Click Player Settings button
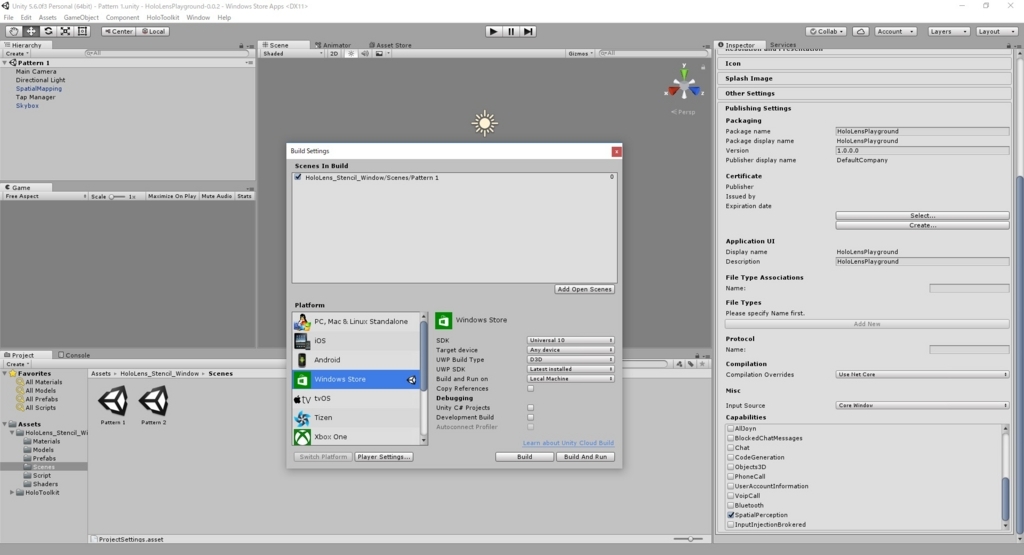The height and width of the screenshot is (555, 1024). click(x=384, y=457)
